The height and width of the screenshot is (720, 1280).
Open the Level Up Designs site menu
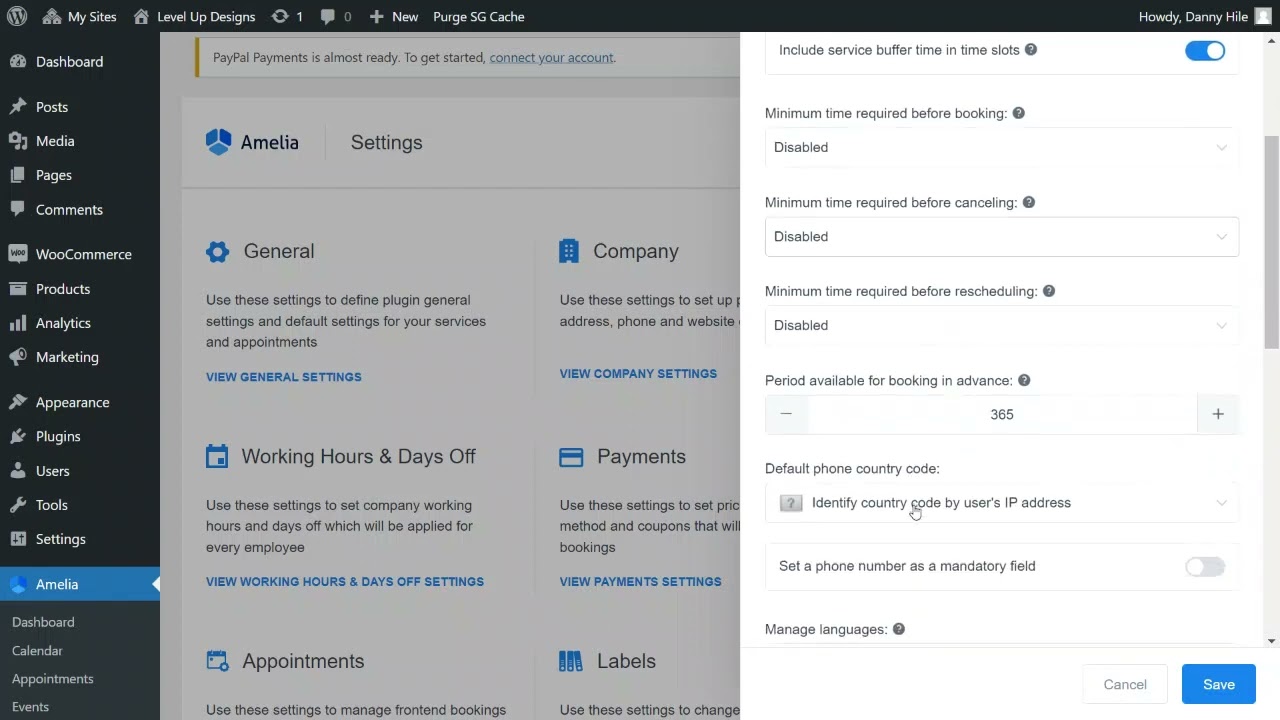pyautogui.click(x=194, y=16)
